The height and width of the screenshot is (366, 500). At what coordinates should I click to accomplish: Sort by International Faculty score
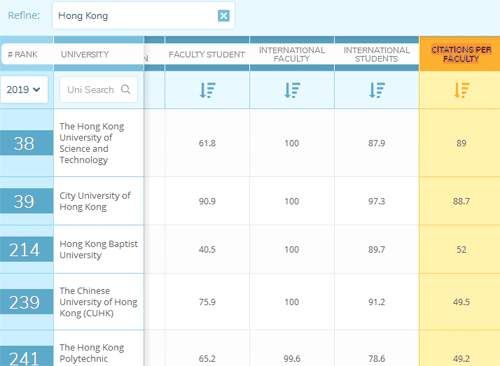click(x=292, y=90)
